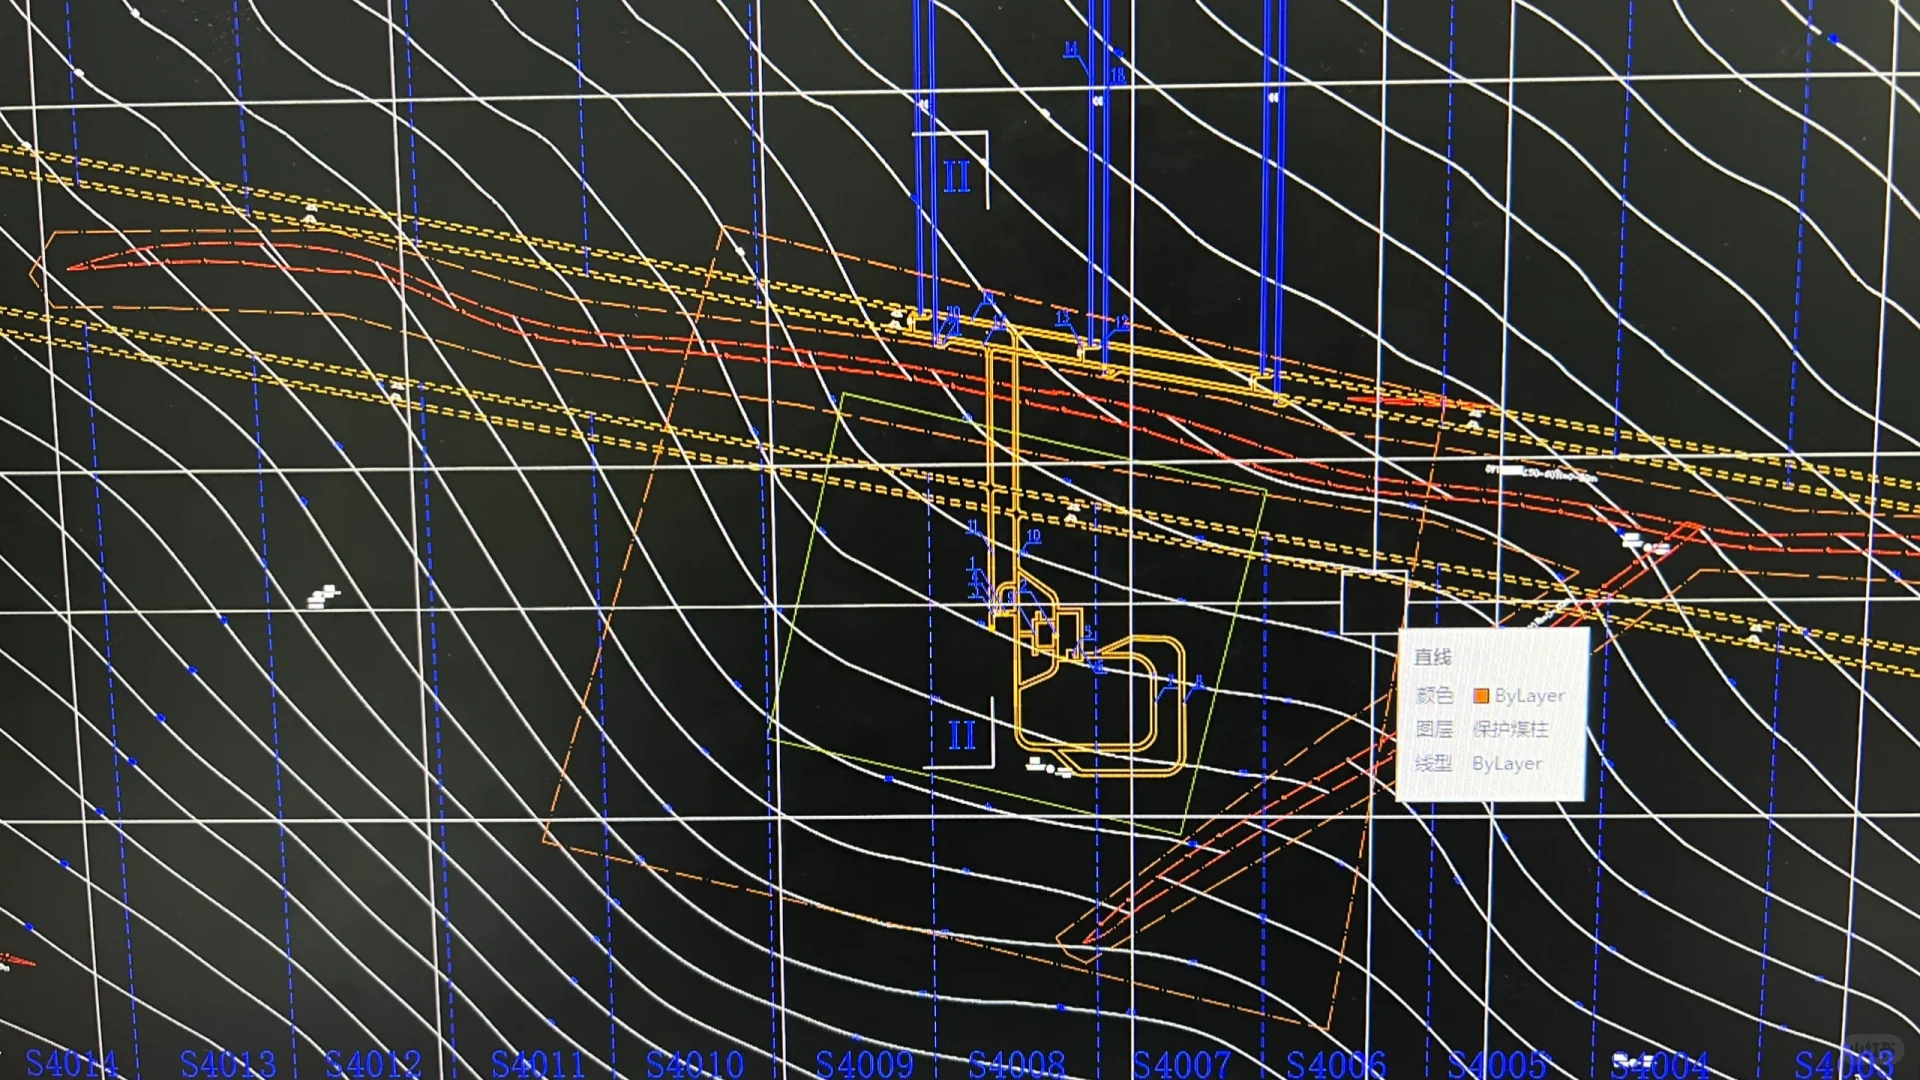Click grid label S4007
The height and width of the screenshot is (1080, 1920).
point(1181,1064)
